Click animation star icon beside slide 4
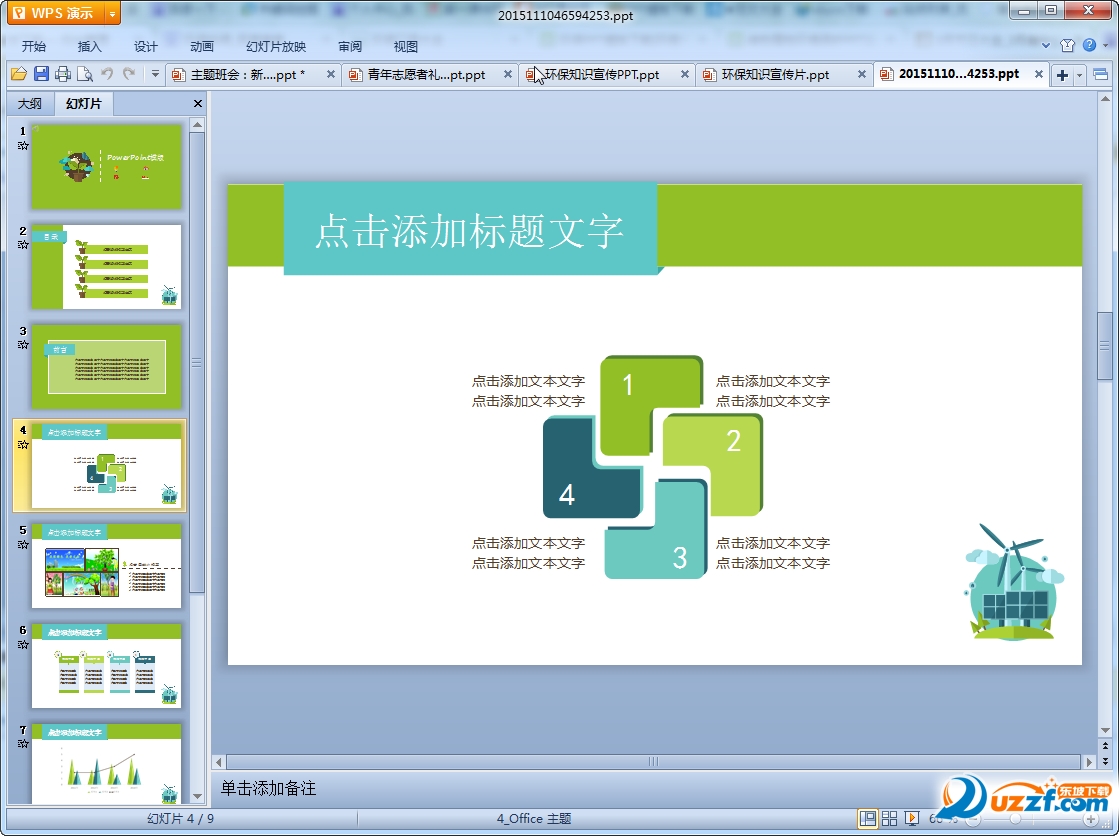 tap(23, 445)
